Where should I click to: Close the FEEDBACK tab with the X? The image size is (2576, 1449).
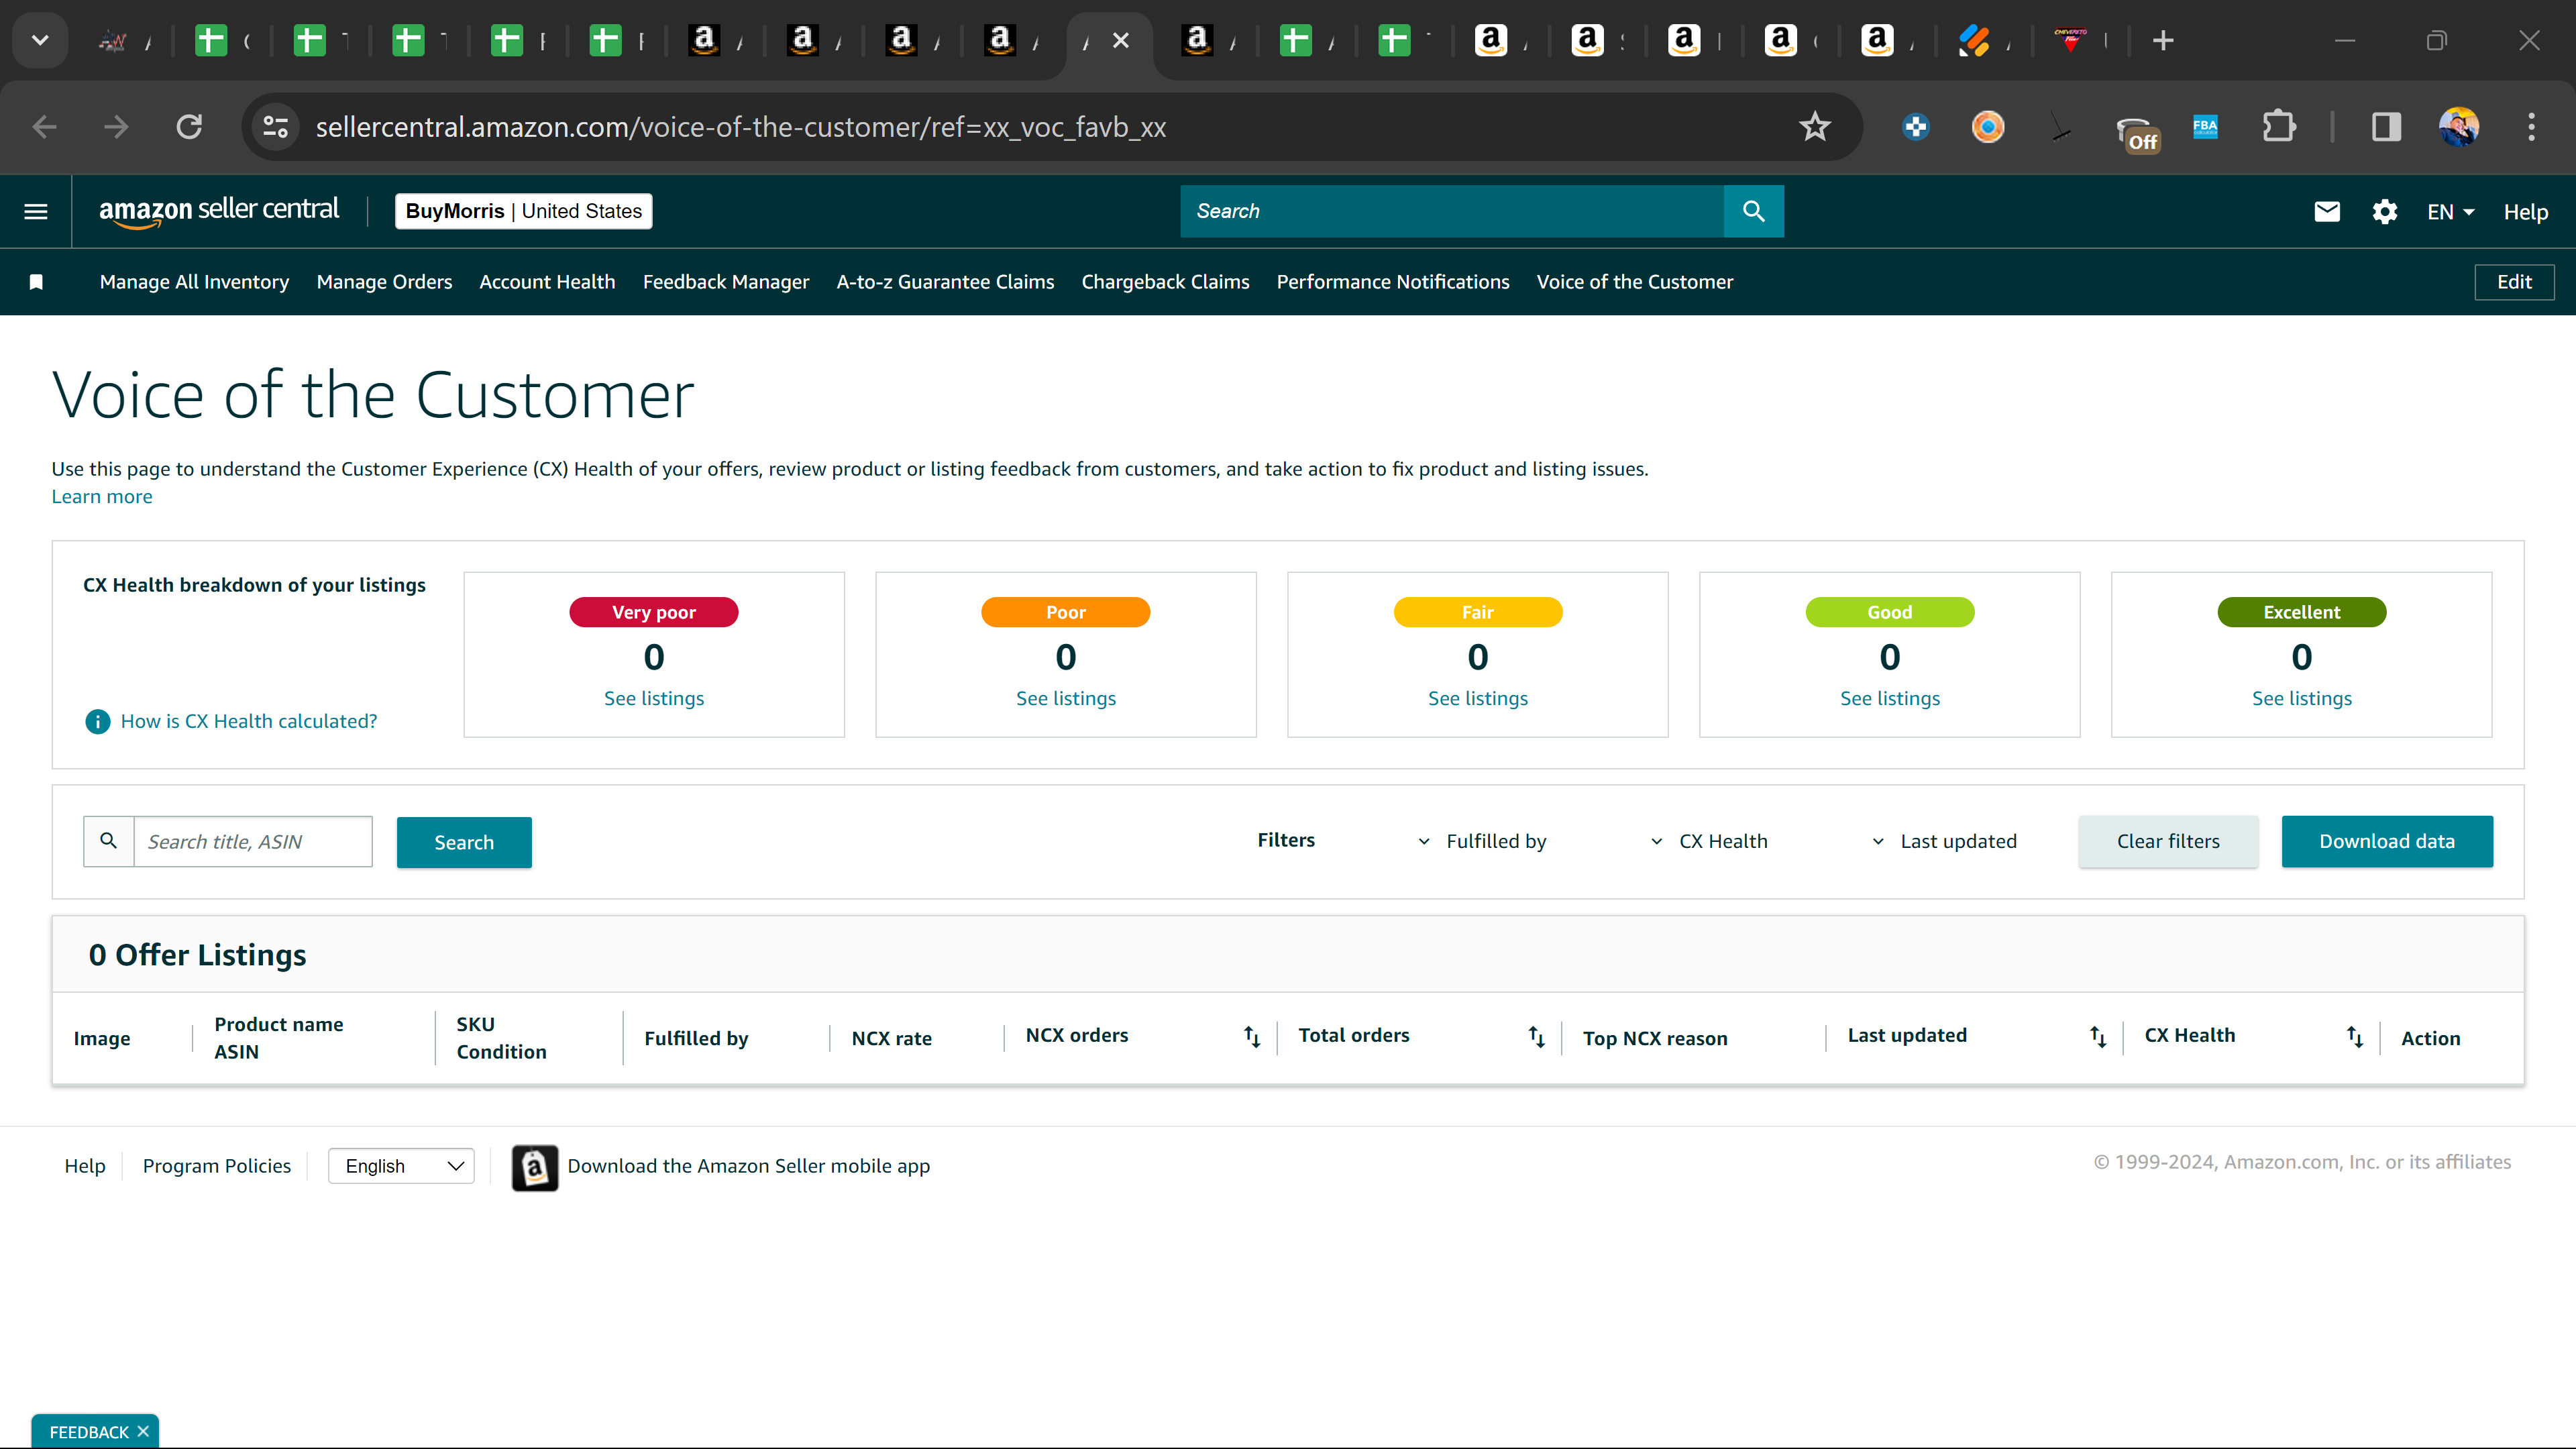[x=143, y=1432]
